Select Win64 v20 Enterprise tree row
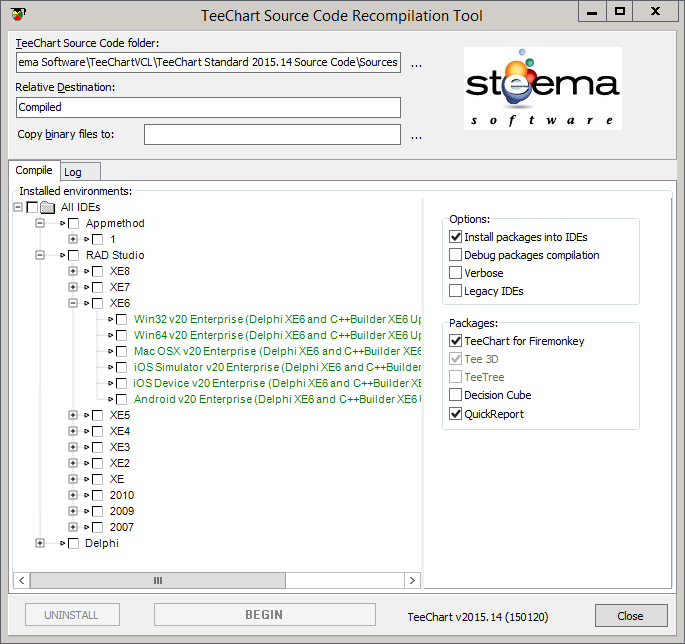Image resolution: width=685 pixels, height=644 pixels. click(x=277, y=335)
